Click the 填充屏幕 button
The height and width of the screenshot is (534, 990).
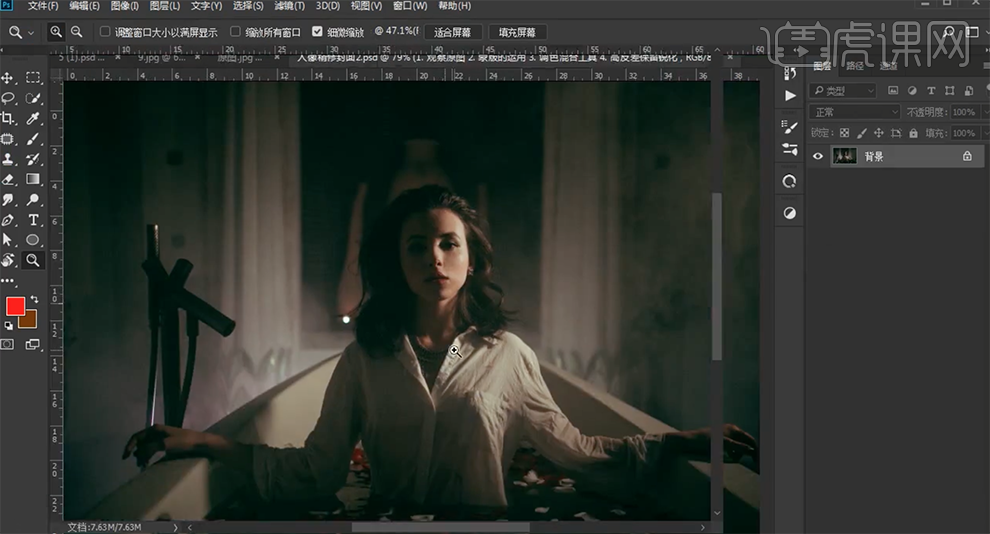tap(517, 32)
